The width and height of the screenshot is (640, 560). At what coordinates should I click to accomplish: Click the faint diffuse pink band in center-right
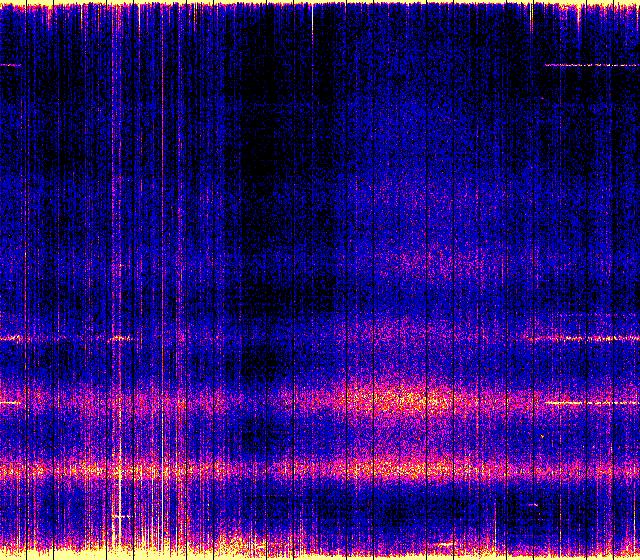pos(450,330)
